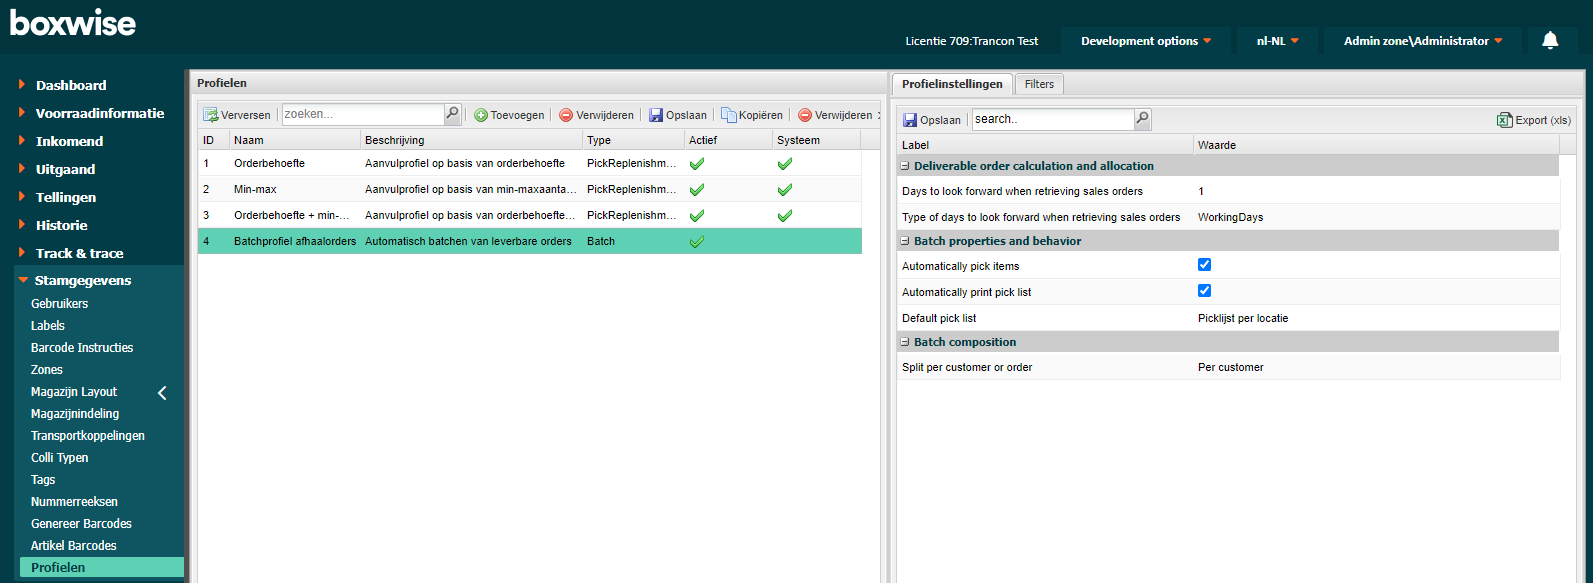Collapse Deliverable order calculation and allocation group
This screenshot has width=1593, height=583.
905,166
